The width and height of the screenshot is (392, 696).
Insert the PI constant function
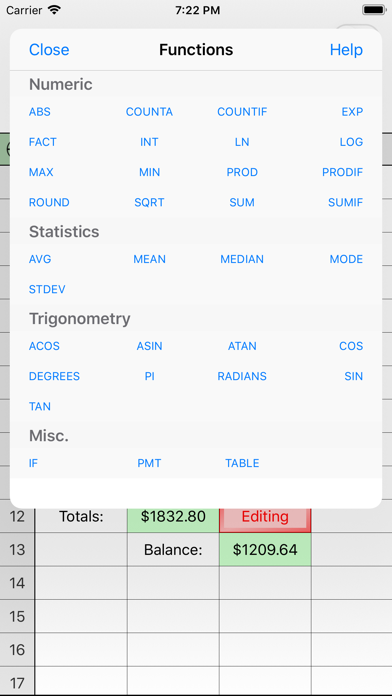149,376
